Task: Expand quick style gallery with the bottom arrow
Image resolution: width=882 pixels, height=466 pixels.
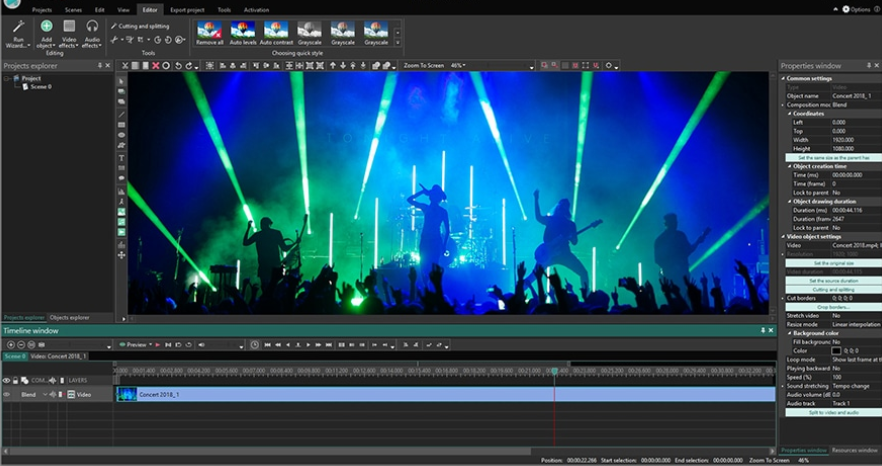Action: [398, 43]
